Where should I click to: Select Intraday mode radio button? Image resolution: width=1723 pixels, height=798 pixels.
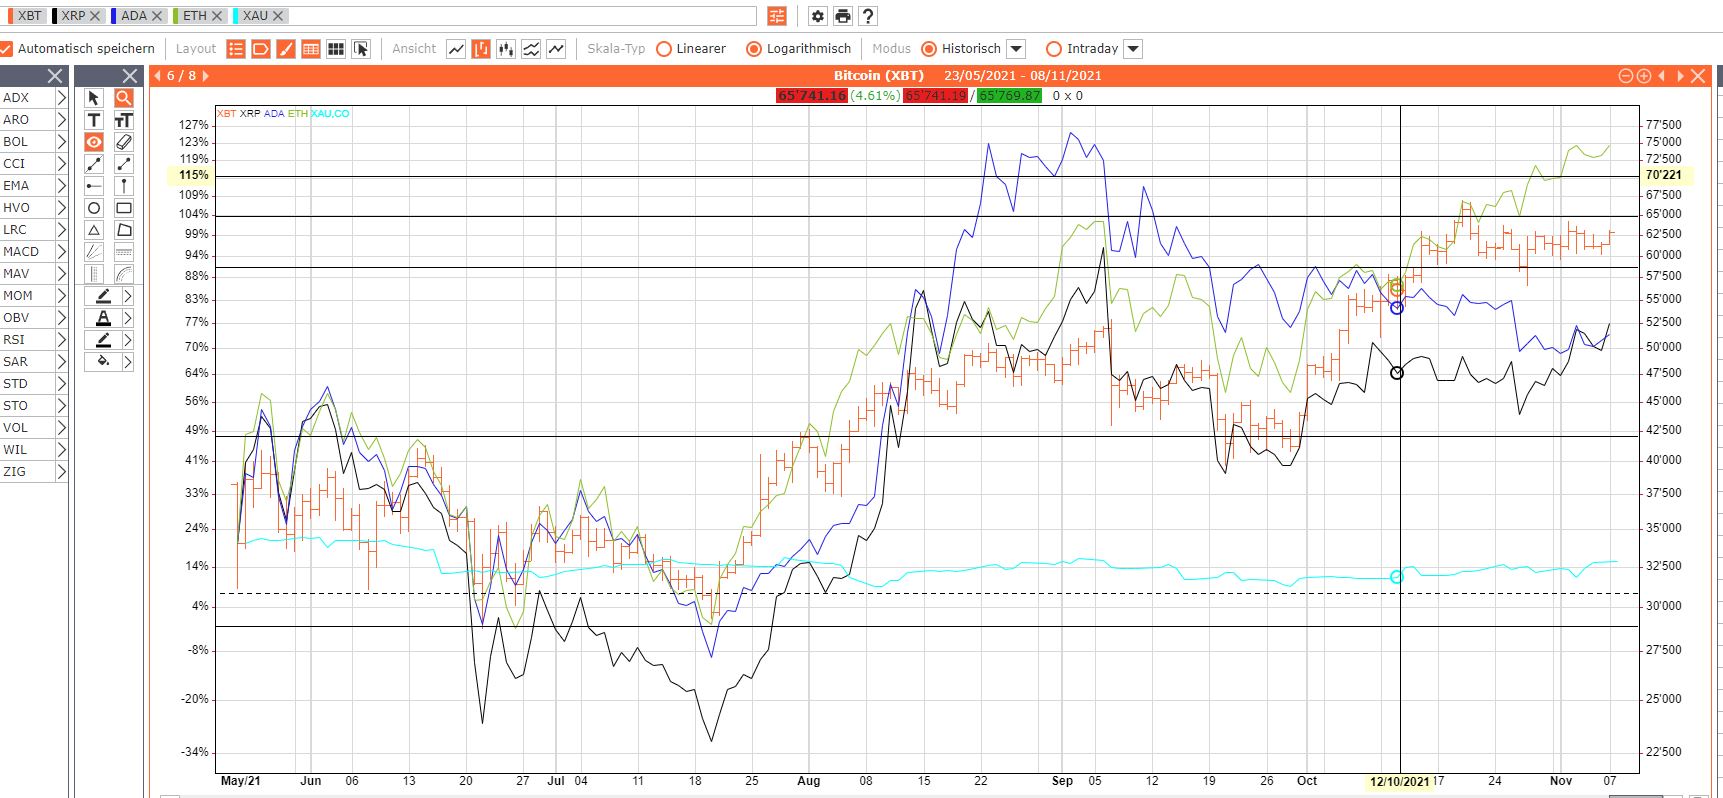(x=1053, y=49)
